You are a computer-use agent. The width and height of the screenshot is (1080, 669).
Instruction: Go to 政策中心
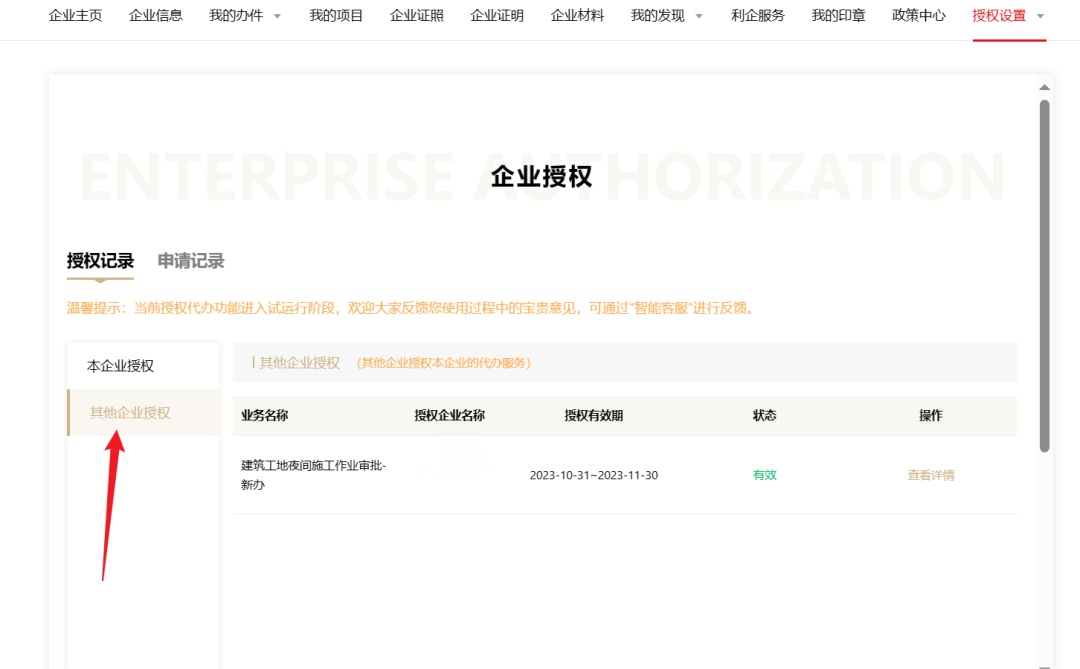[x=918, y=16]
